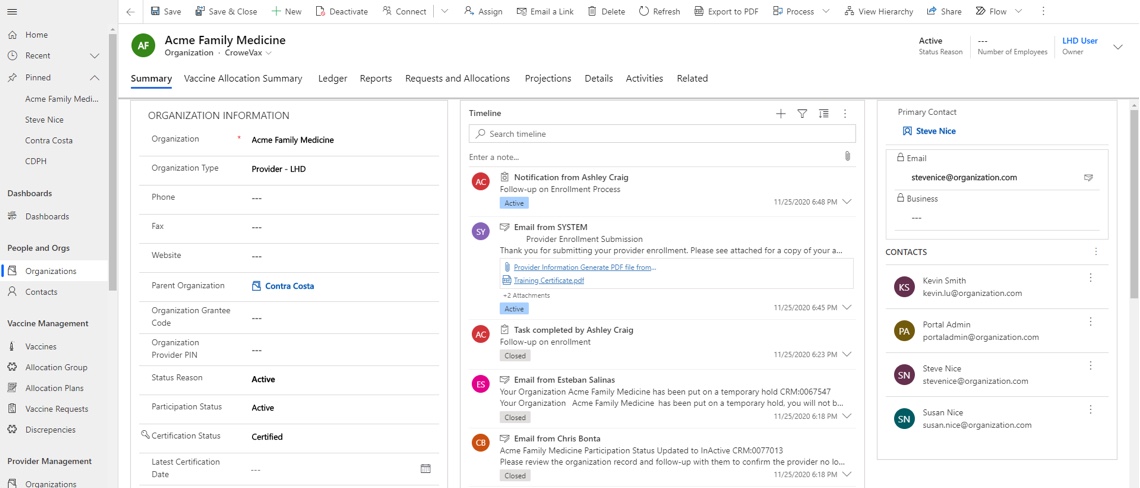Collapse the Pinned section in sidebar
1140x488 pixels.
[95, 77]
